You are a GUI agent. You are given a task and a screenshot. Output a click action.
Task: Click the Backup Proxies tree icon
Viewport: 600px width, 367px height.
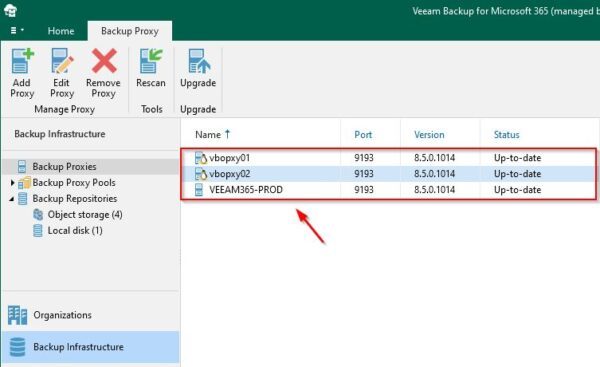coord(22,166)
